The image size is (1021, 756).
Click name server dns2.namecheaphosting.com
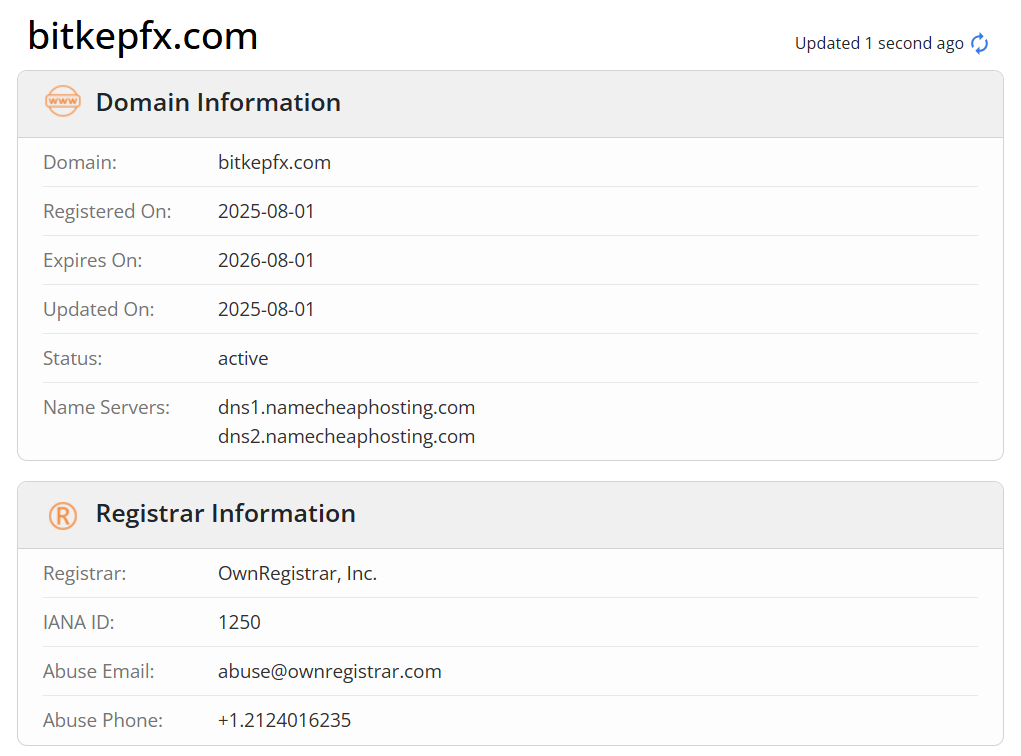(x=346, y=436)
